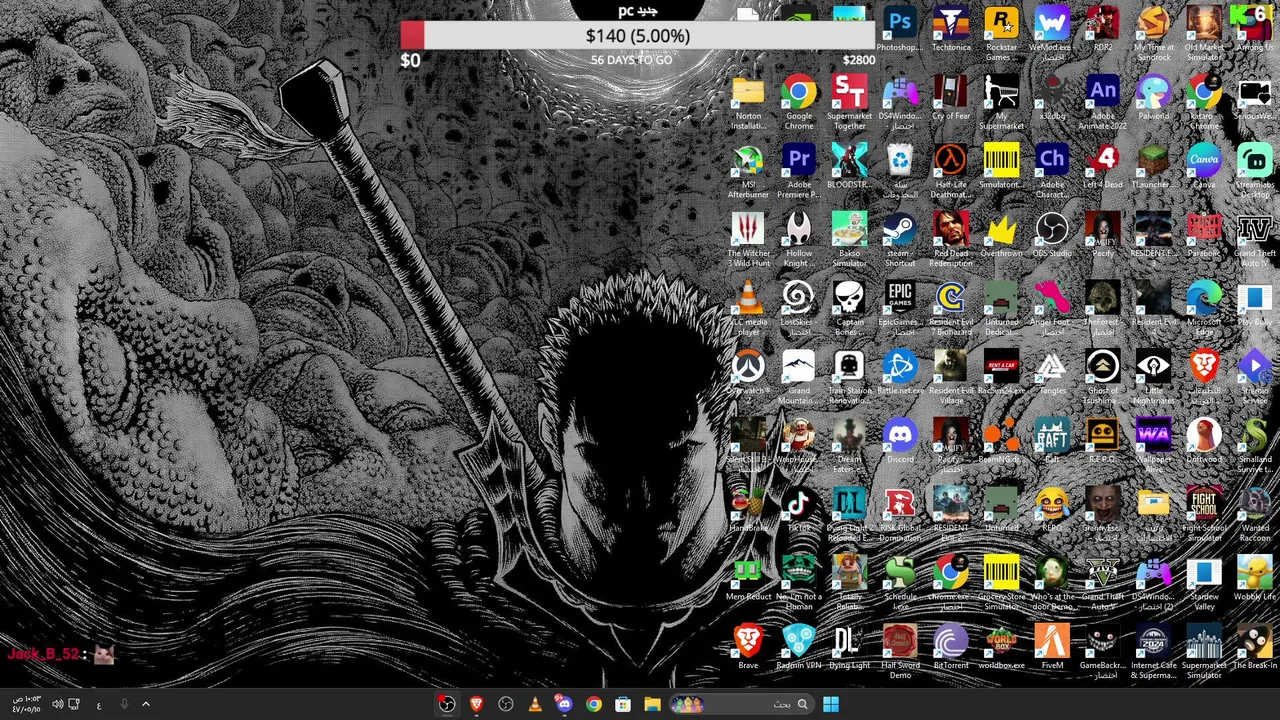Open the taskbar clock and date
This screenshot has width=1280, height=720.
coord(27,704)
